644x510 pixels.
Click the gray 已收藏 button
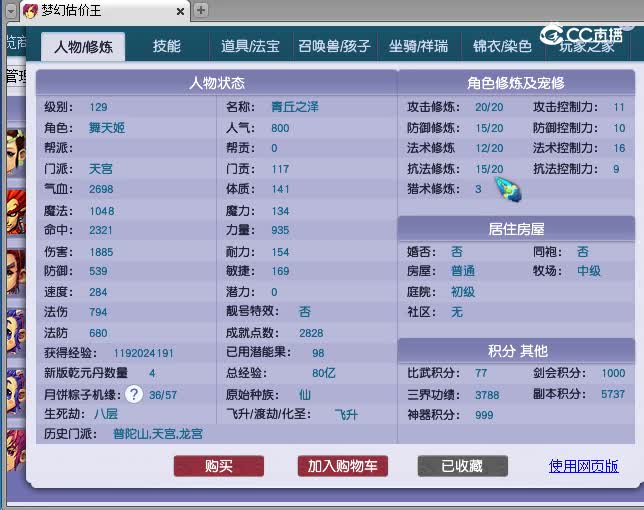[462, 466]
